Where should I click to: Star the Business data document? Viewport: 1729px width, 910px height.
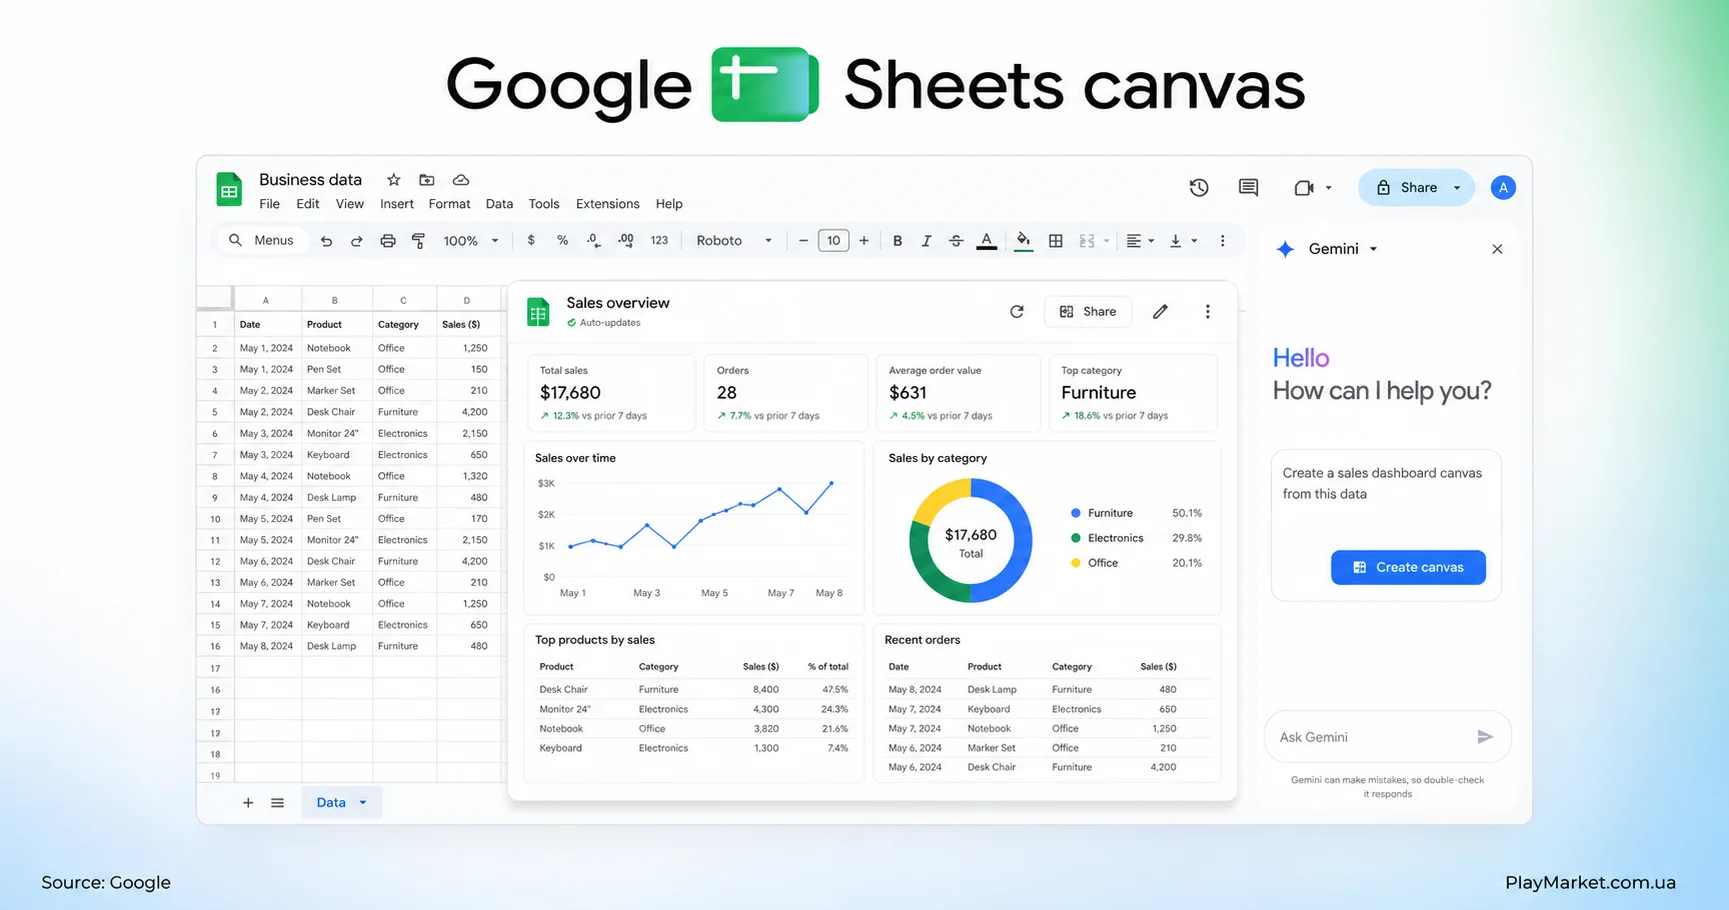[x=394, y=180]
